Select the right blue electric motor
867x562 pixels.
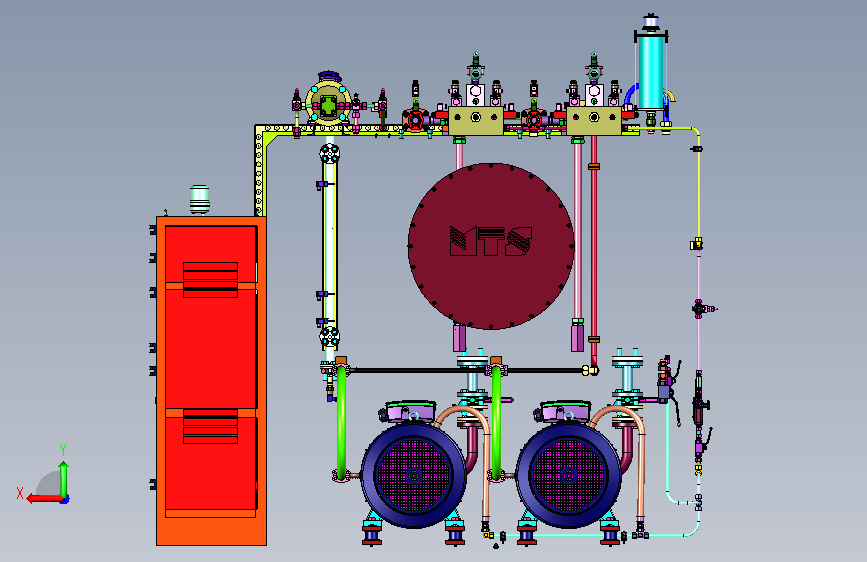click(x=568, y=475)
